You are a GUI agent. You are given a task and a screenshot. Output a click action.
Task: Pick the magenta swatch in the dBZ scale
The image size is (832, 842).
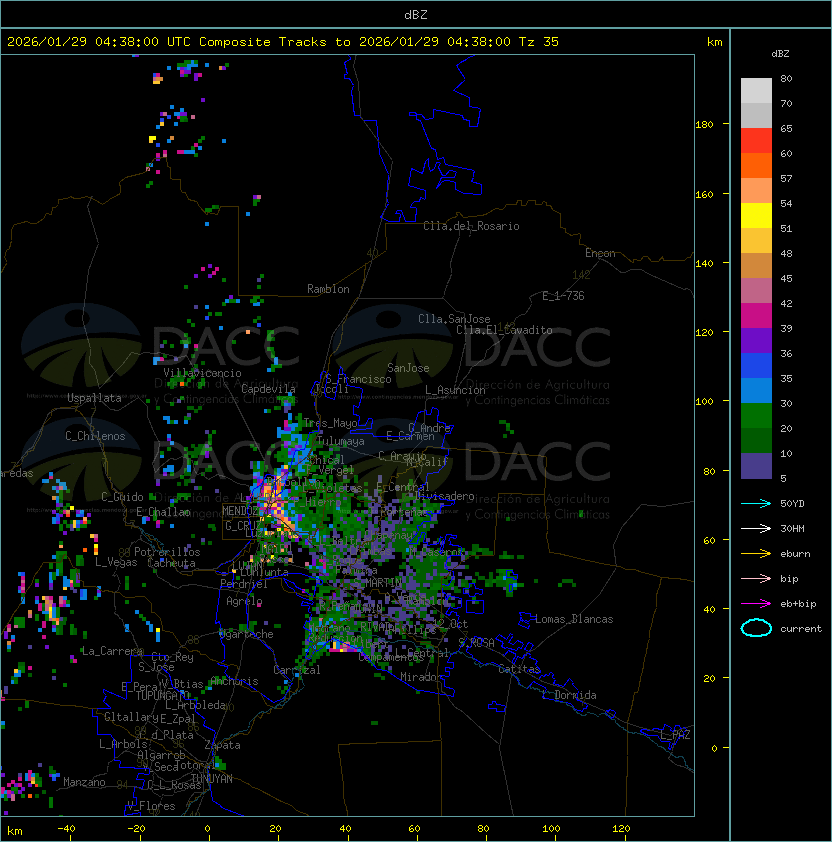[756, 315]
